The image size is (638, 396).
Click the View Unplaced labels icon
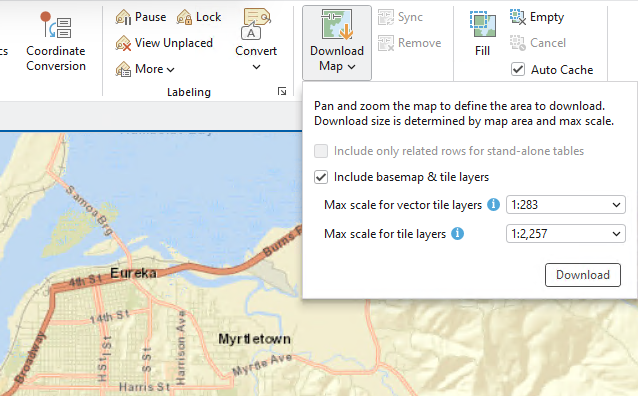pos(123,43)
